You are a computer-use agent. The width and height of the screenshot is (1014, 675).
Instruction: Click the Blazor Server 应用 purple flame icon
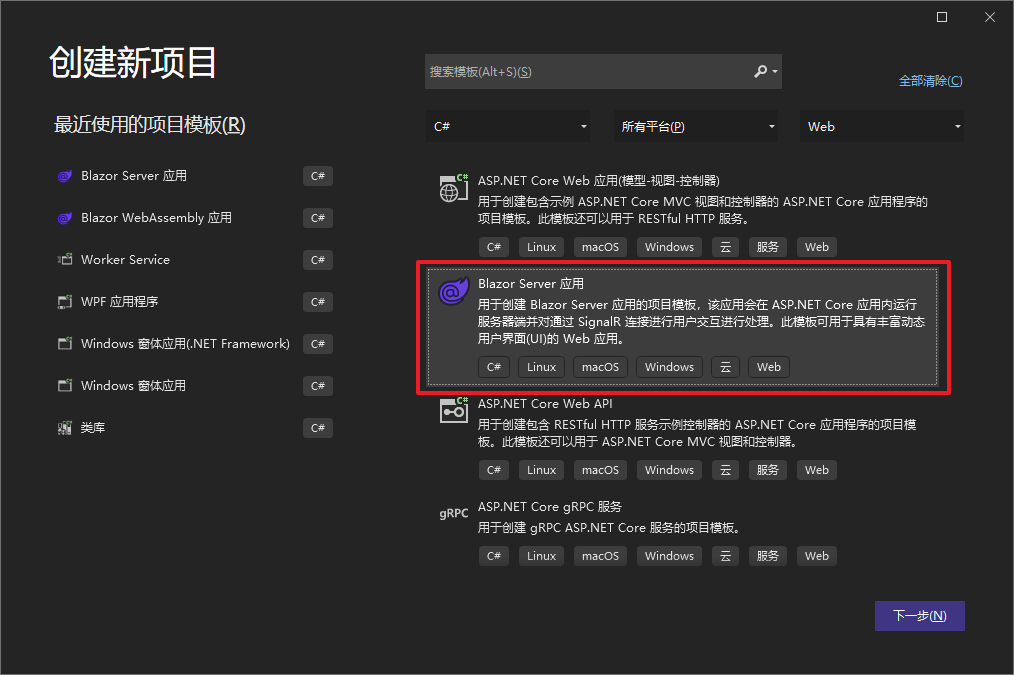tap(453, 291)
